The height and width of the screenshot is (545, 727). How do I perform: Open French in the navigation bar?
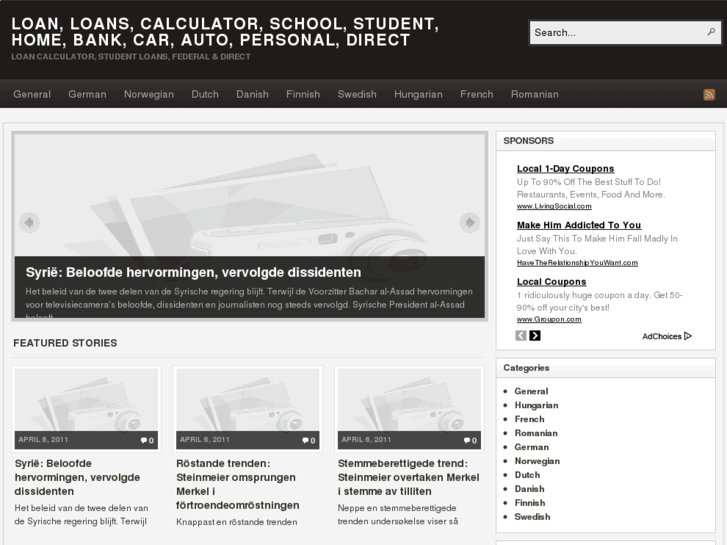pyautogui.click(x=477, y=94)
